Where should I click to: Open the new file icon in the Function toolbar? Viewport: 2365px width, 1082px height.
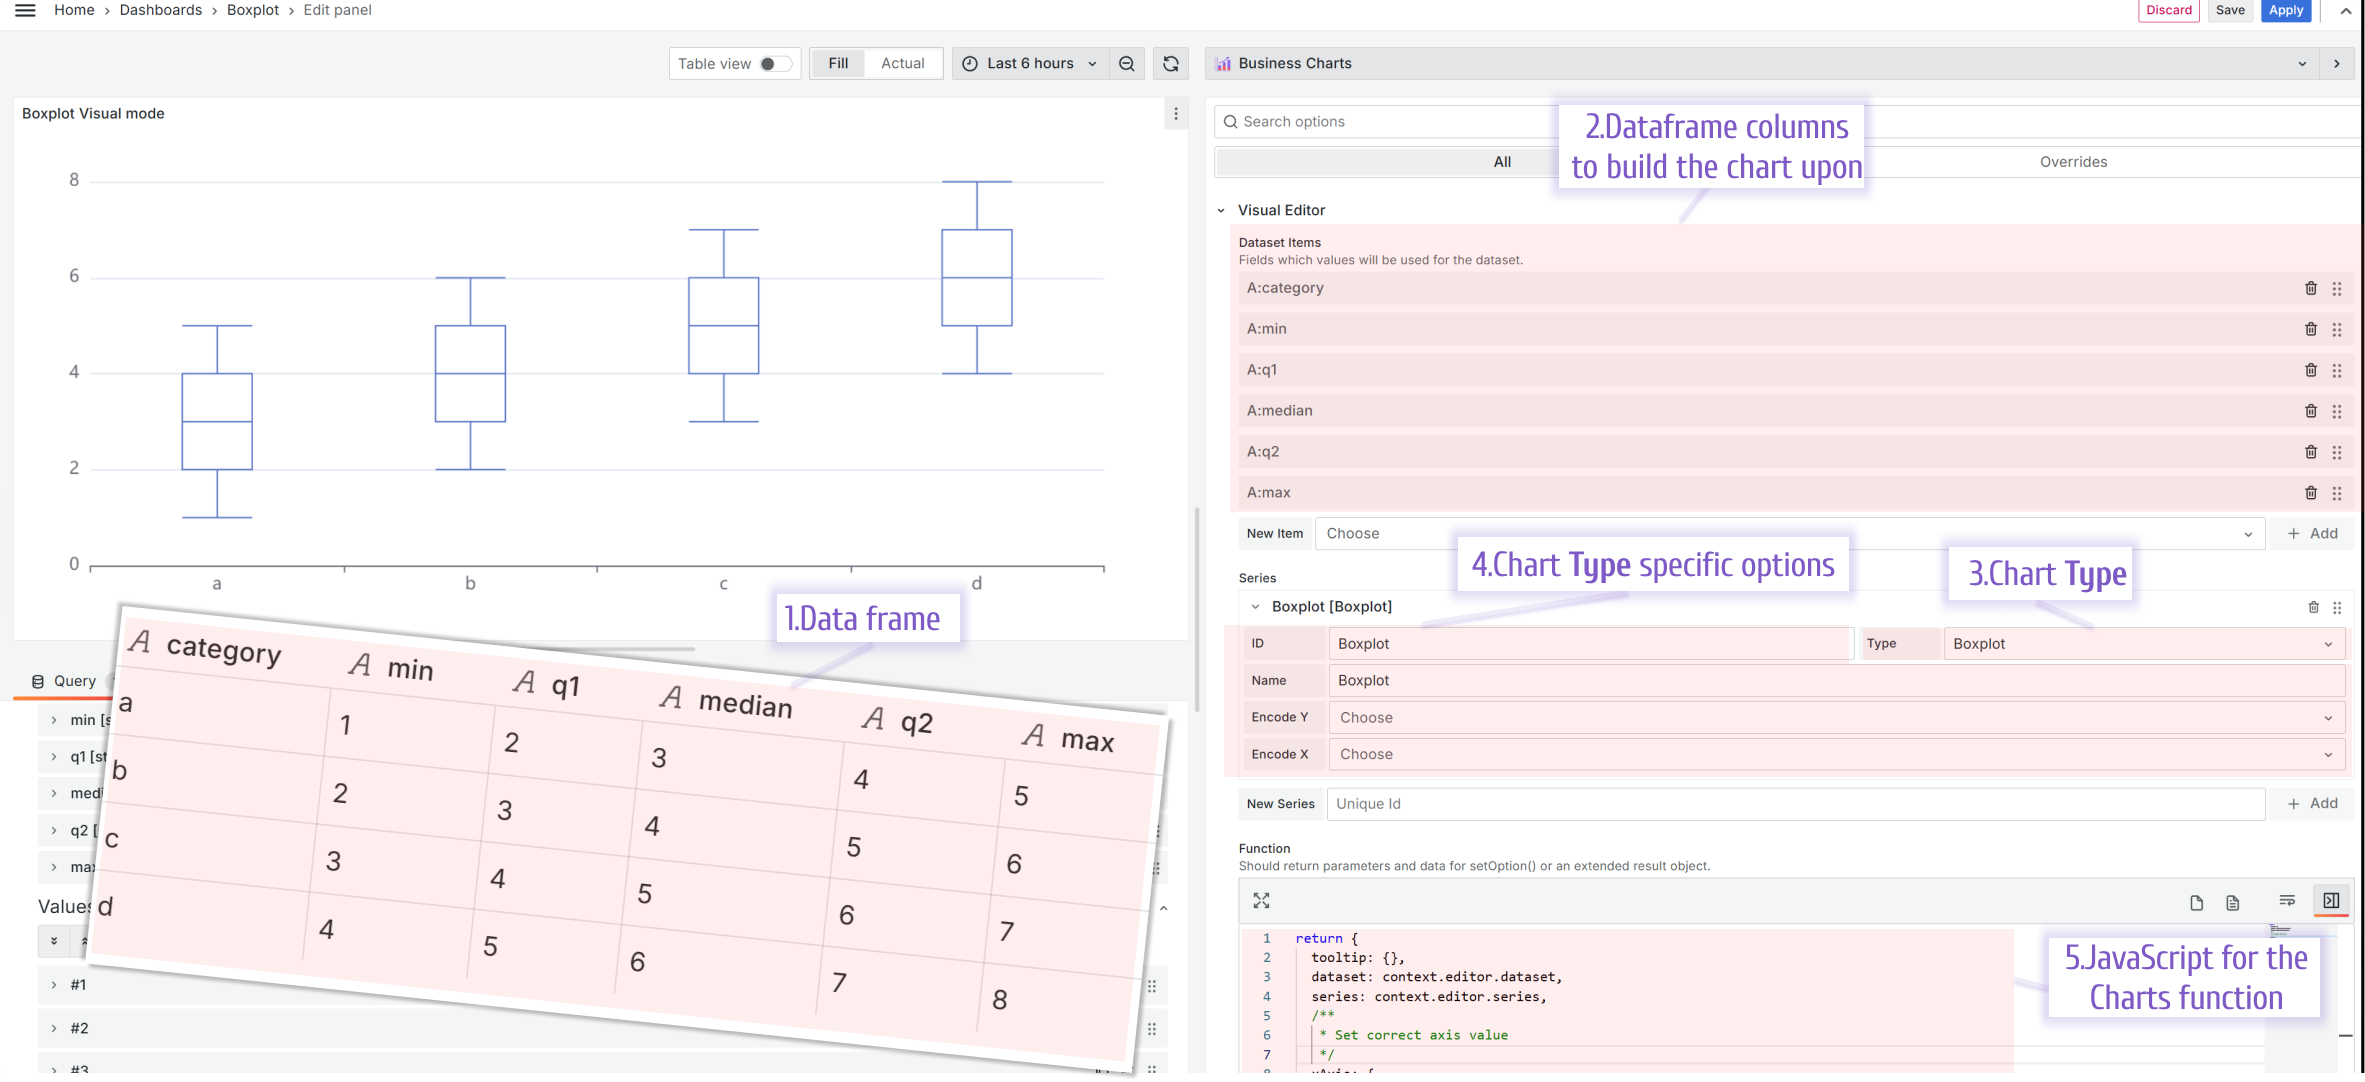pyautogui.click(x=2196, y=902)
